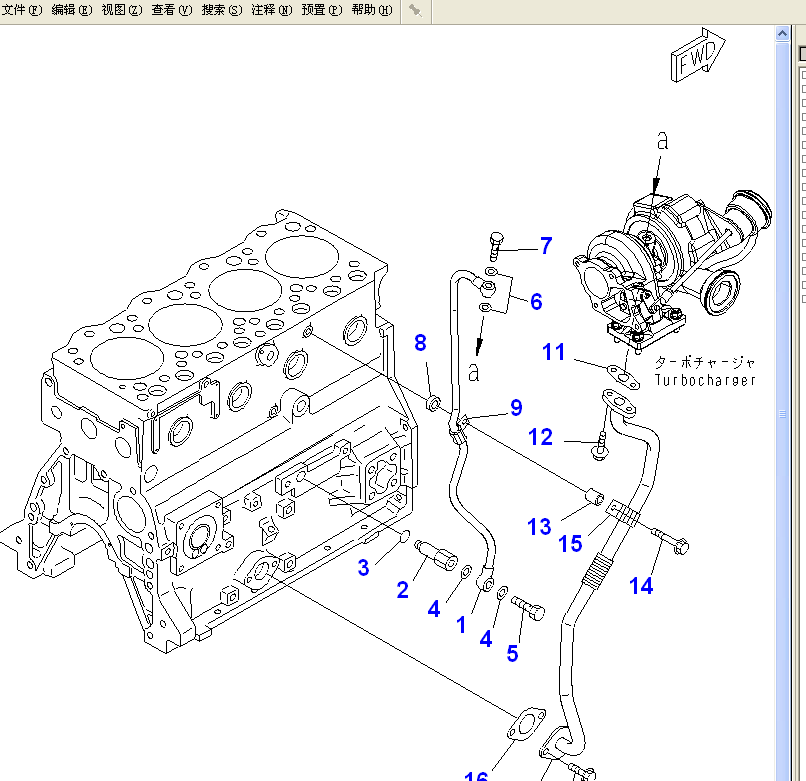Viewport: 806px width, 781px height.
Task: Click the letter 'a' below bracket 6
Action: point(473,372)
